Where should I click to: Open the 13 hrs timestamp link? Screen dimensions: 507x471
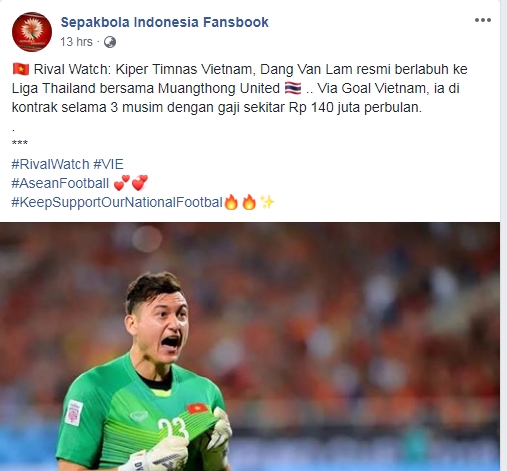(76, 42)
